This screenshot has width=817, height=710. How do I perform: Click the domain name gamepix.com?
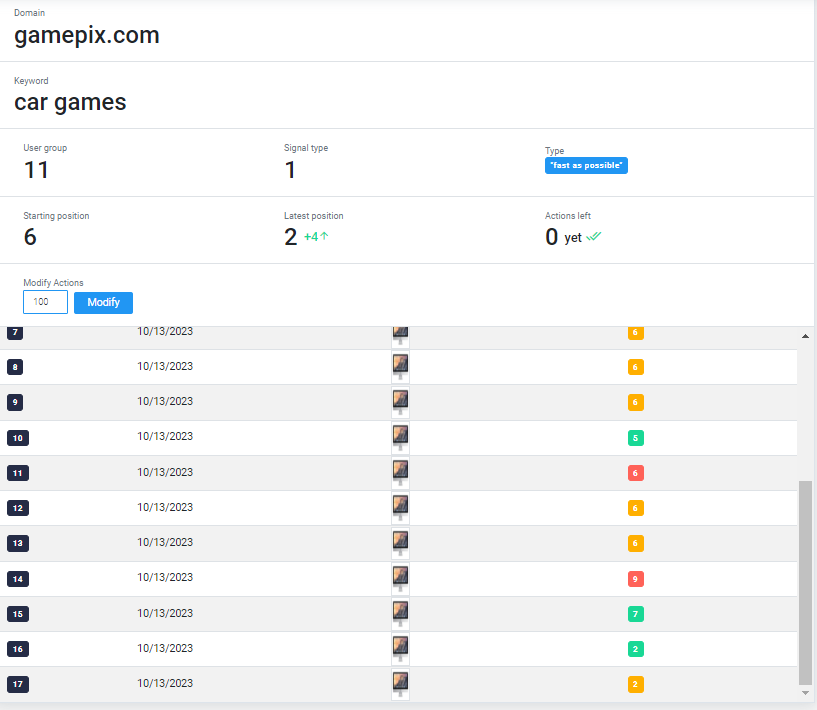(x=87, y=36)
